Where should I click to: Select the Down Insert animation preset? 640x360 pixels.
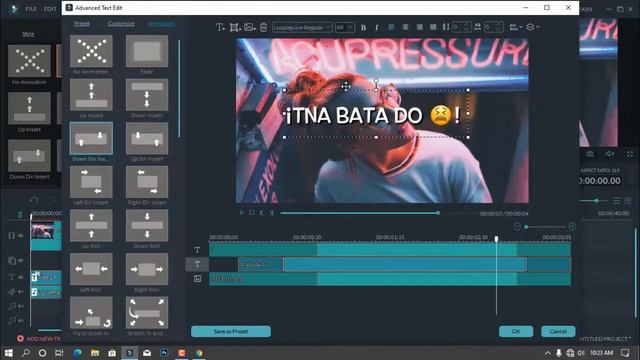coord(147,95)
